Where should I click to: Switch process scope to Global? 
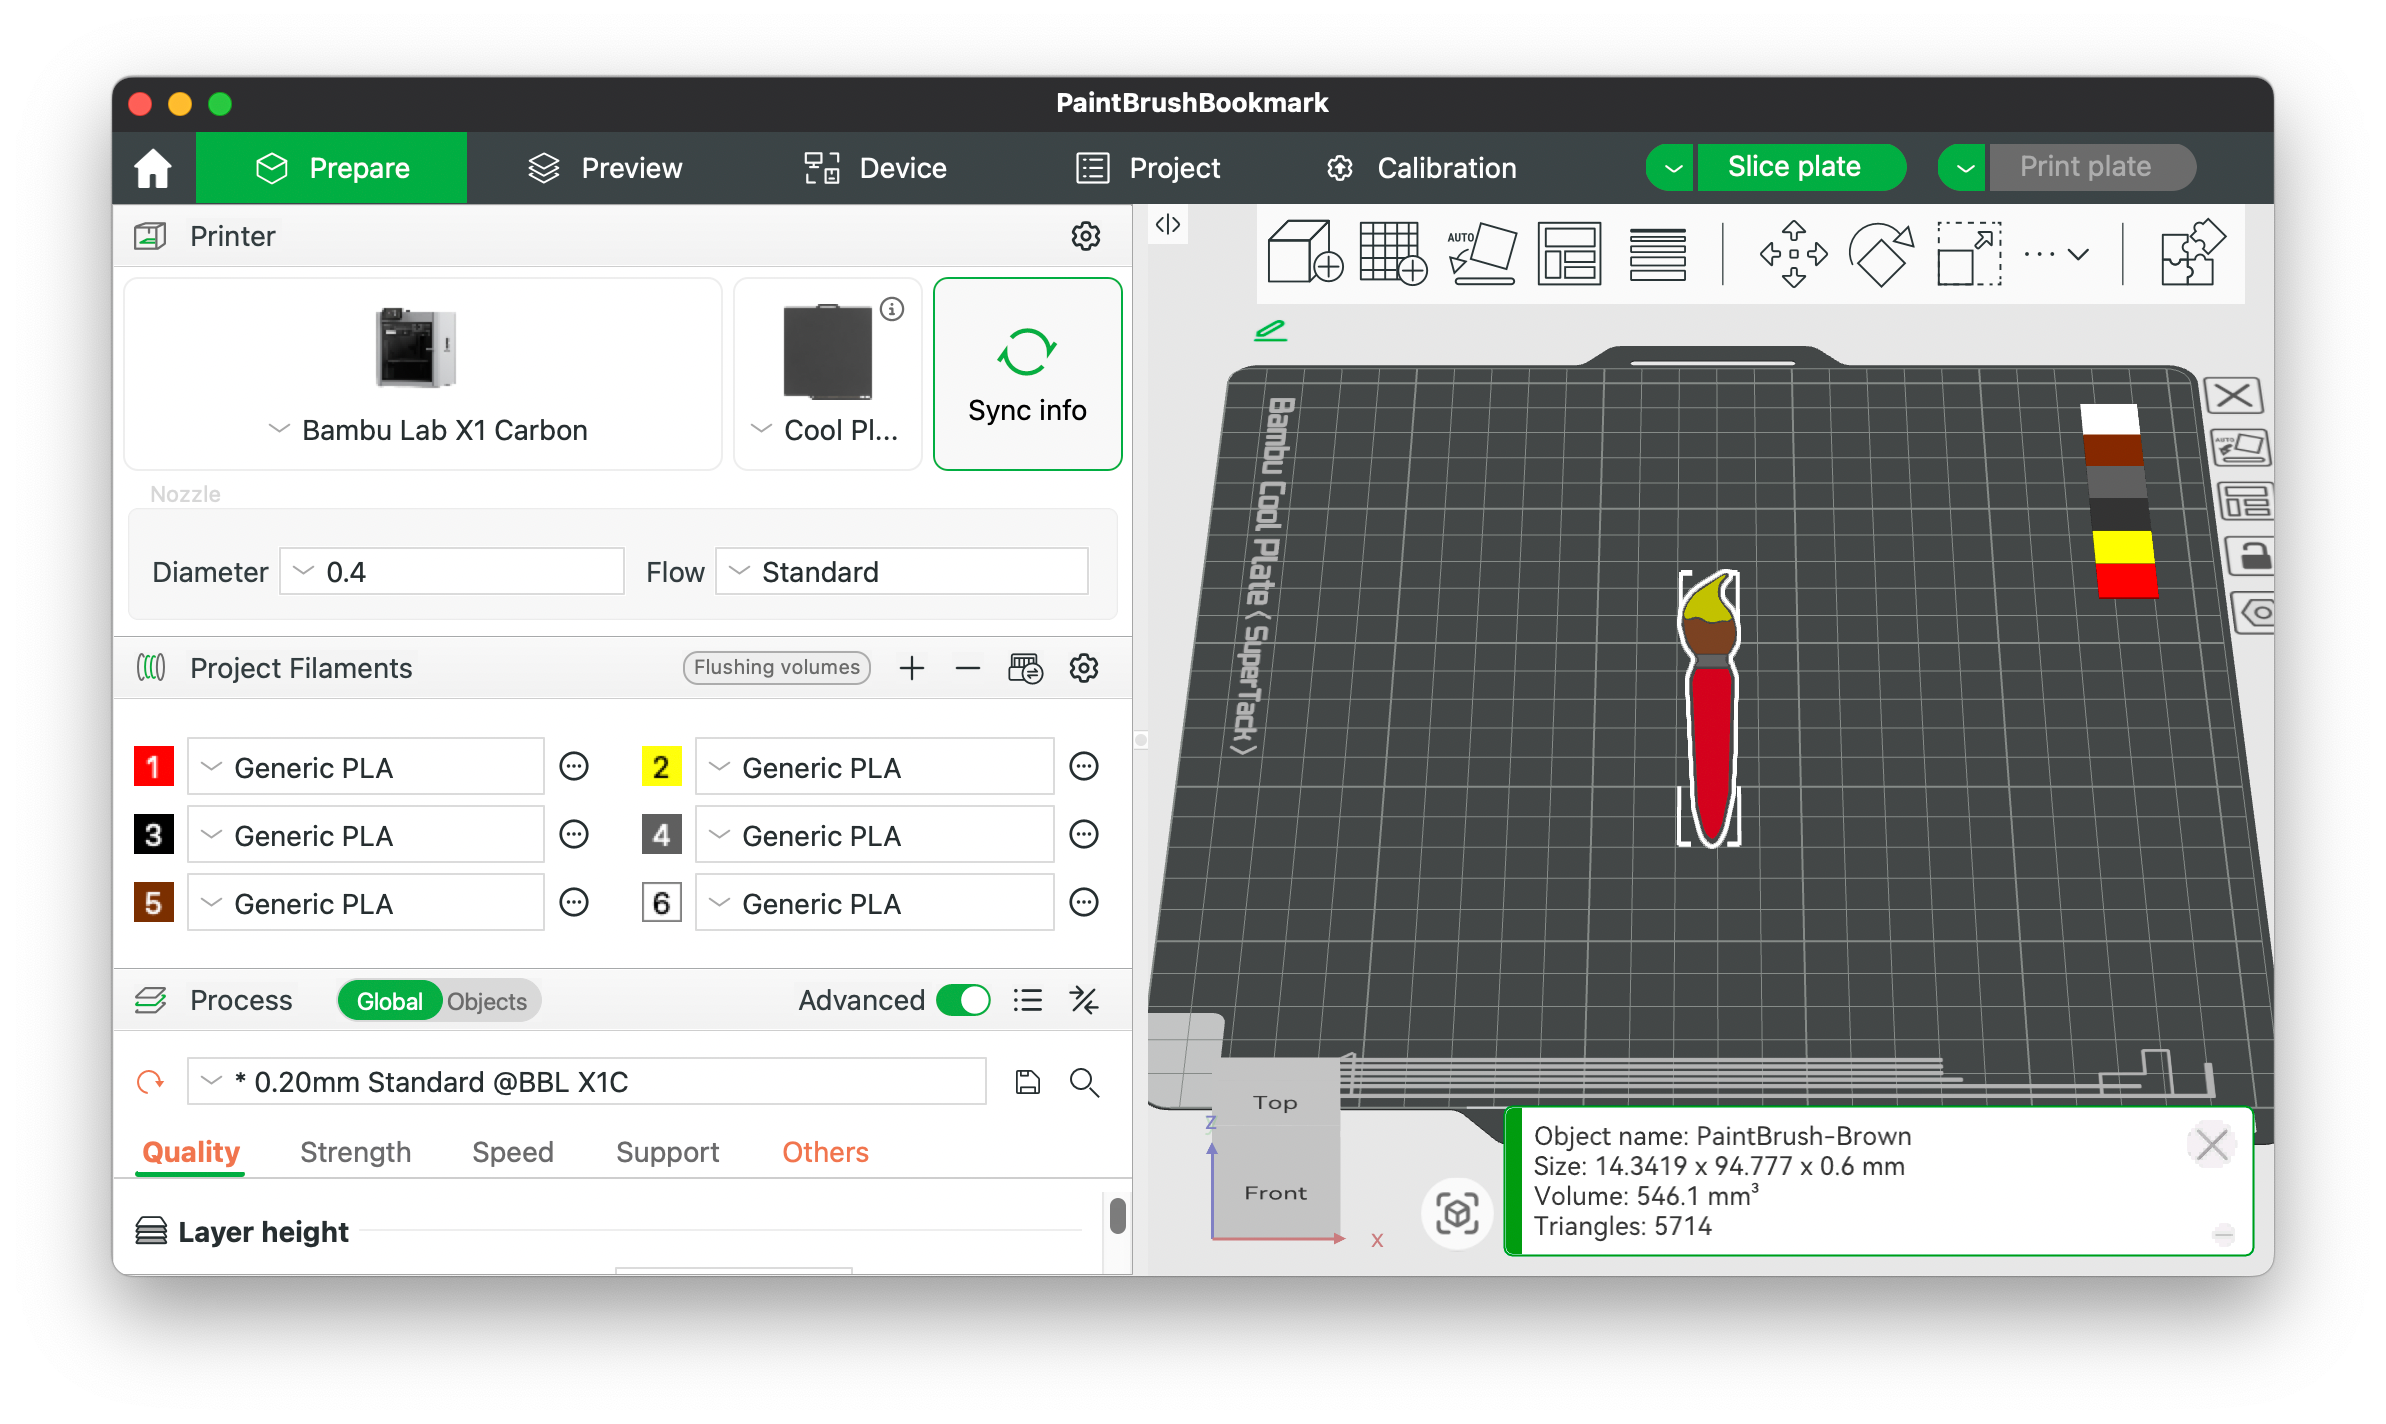(390, 1001)
